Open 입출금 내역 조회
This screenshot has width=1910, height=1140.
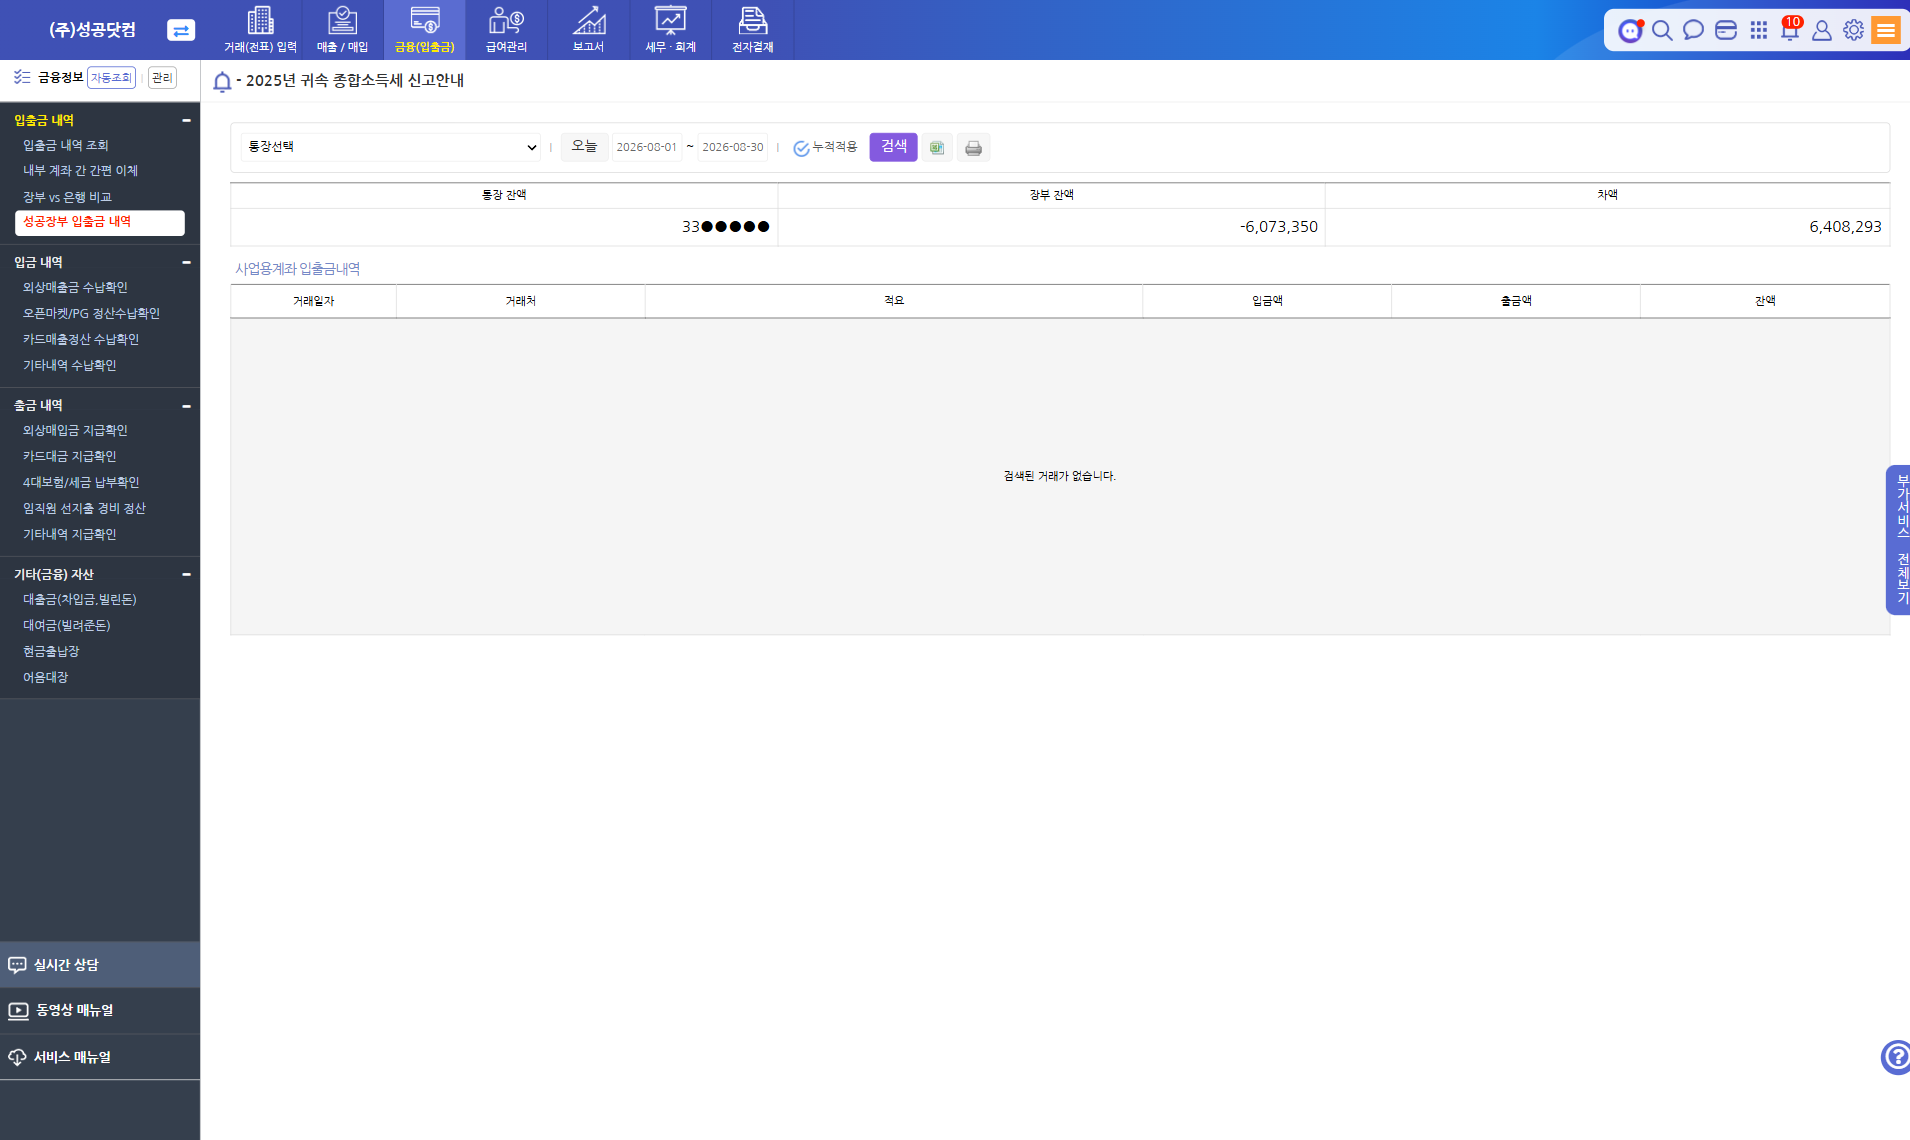[x=66, y=145]
